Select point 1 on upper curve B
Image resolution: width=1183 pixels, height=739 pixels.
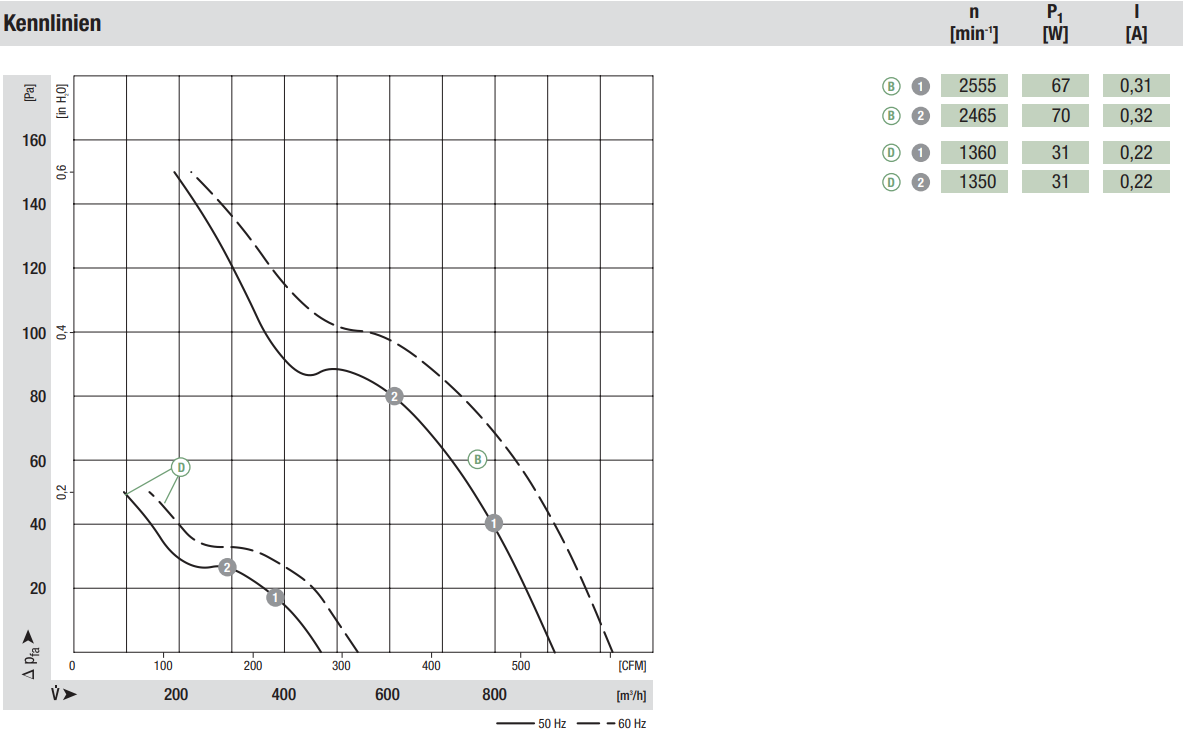(493, 523)
